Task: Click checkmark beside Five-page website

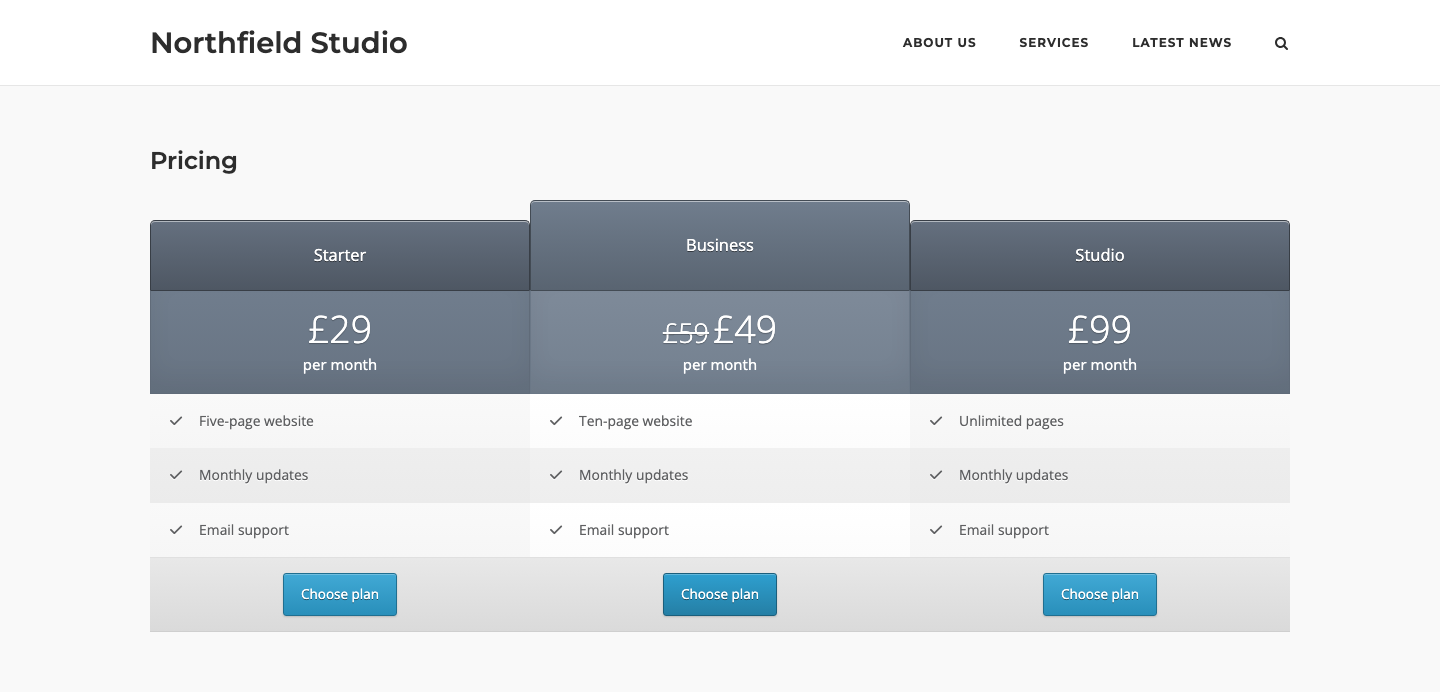Action: click(x=176, y=421)
